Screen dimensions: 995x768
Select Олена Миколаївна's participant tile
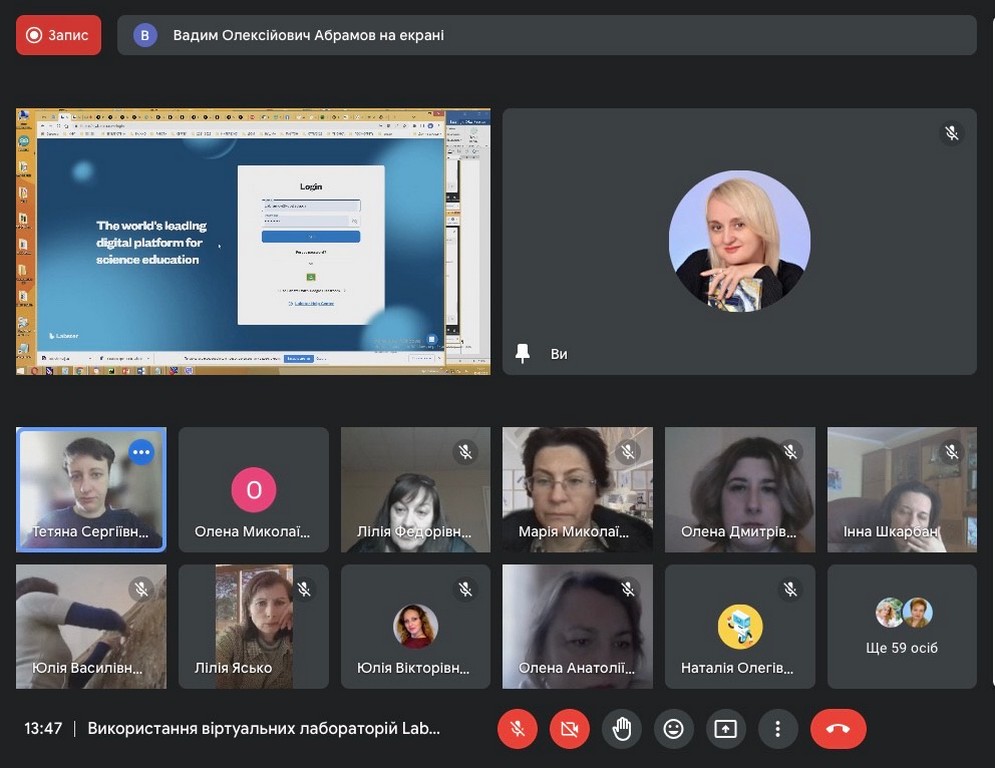(253, 490)
